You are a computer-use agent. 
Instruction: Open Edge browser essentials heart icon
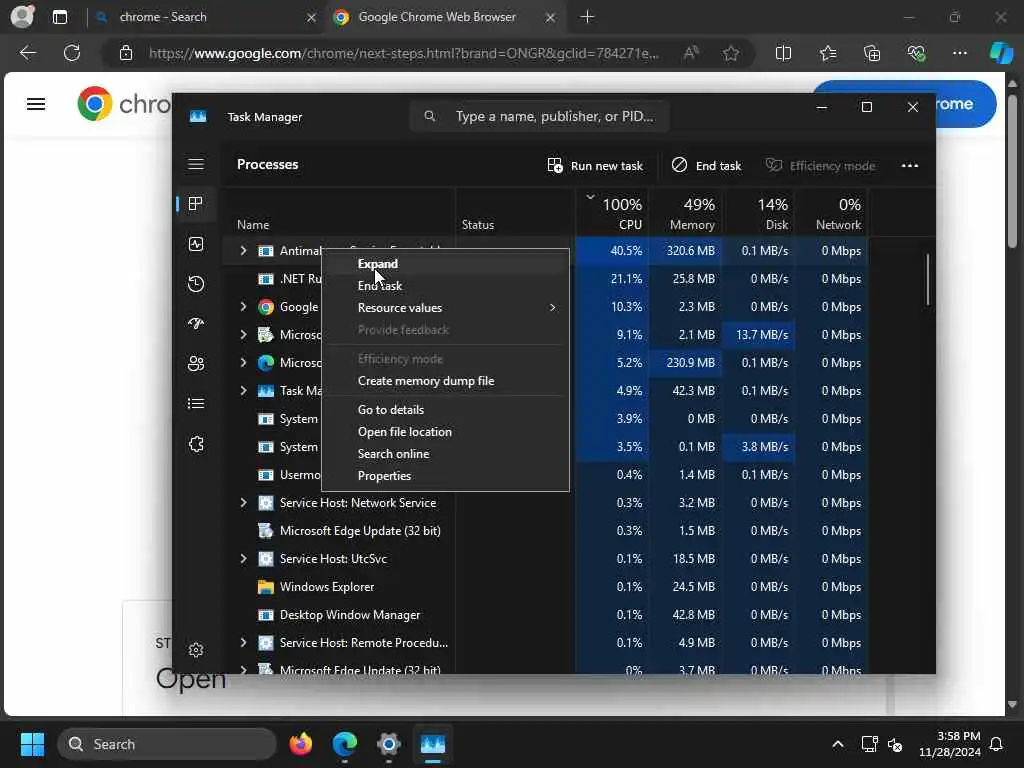click(x=916, y=53)
